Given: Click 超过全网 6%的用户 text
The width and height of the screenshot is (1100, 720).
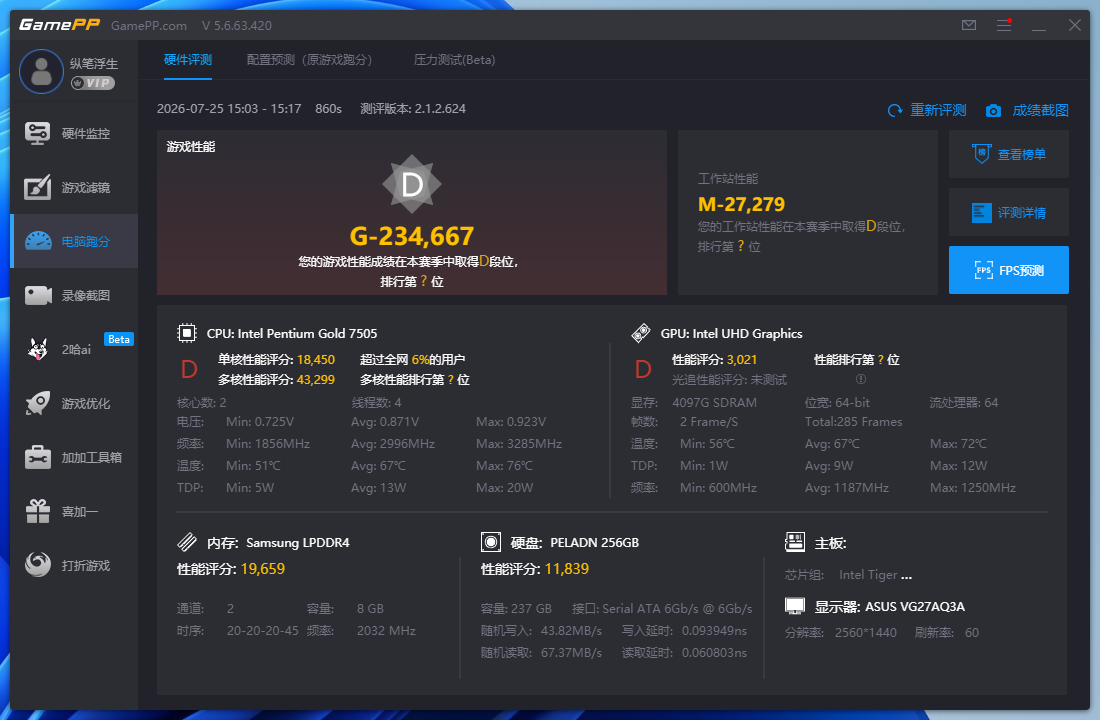Looking at the screenshot, I should (412, 359).
